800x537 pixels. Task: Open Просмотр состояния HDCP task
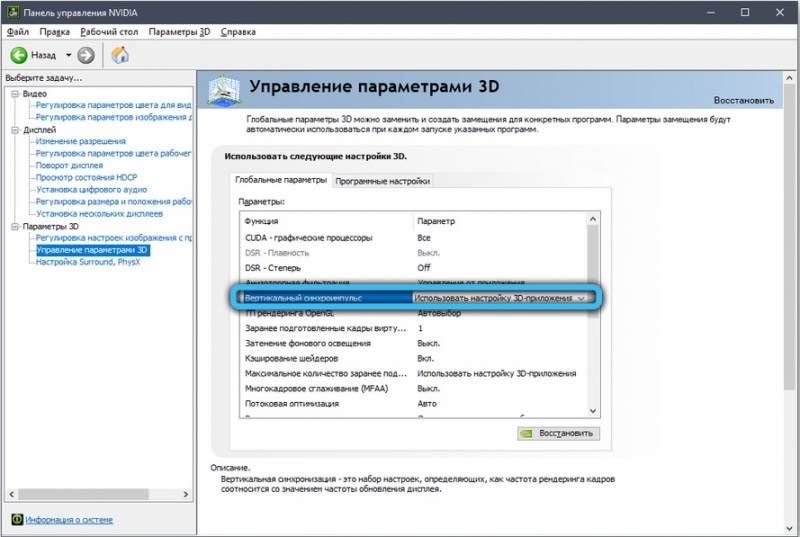coord(86,177)
